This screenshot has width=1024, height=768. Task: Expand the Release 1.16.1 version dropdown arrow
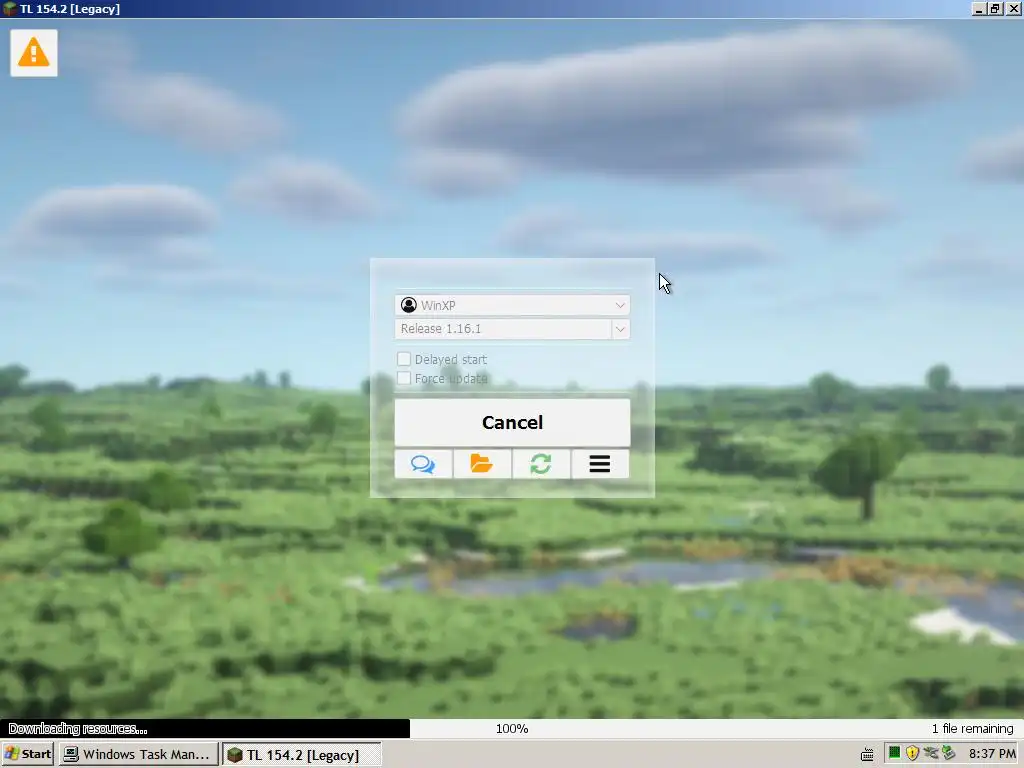pyautogui.click(x=620, y=329)
